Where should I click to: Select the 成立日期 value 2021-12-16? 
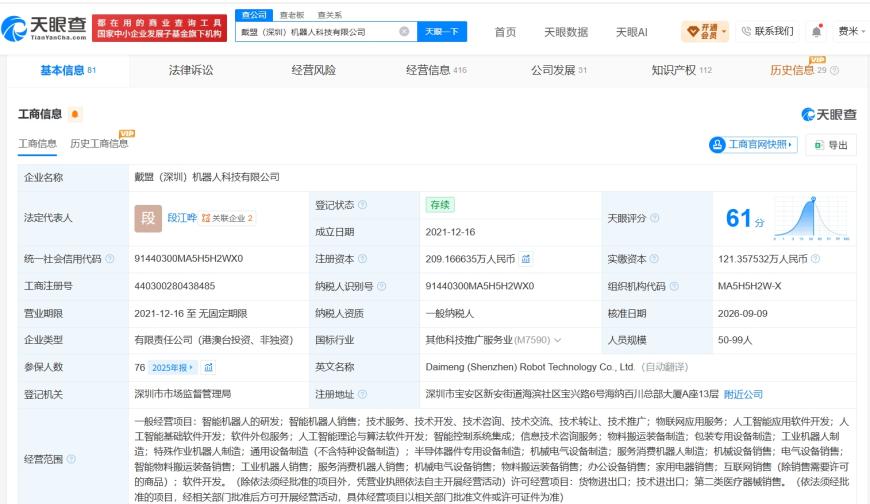tap(451, 232)
